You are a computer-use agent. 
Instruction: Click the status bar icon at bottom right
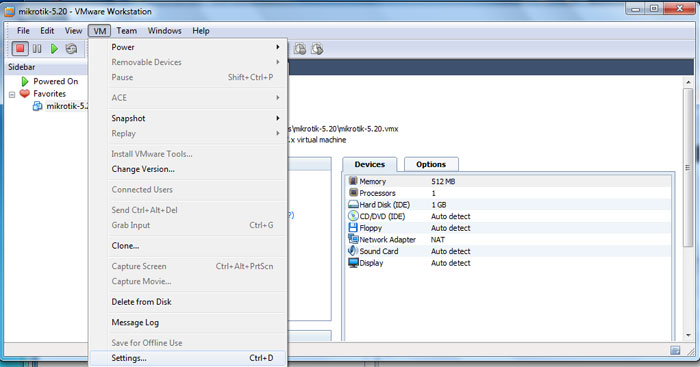click(x=675, y=350)
